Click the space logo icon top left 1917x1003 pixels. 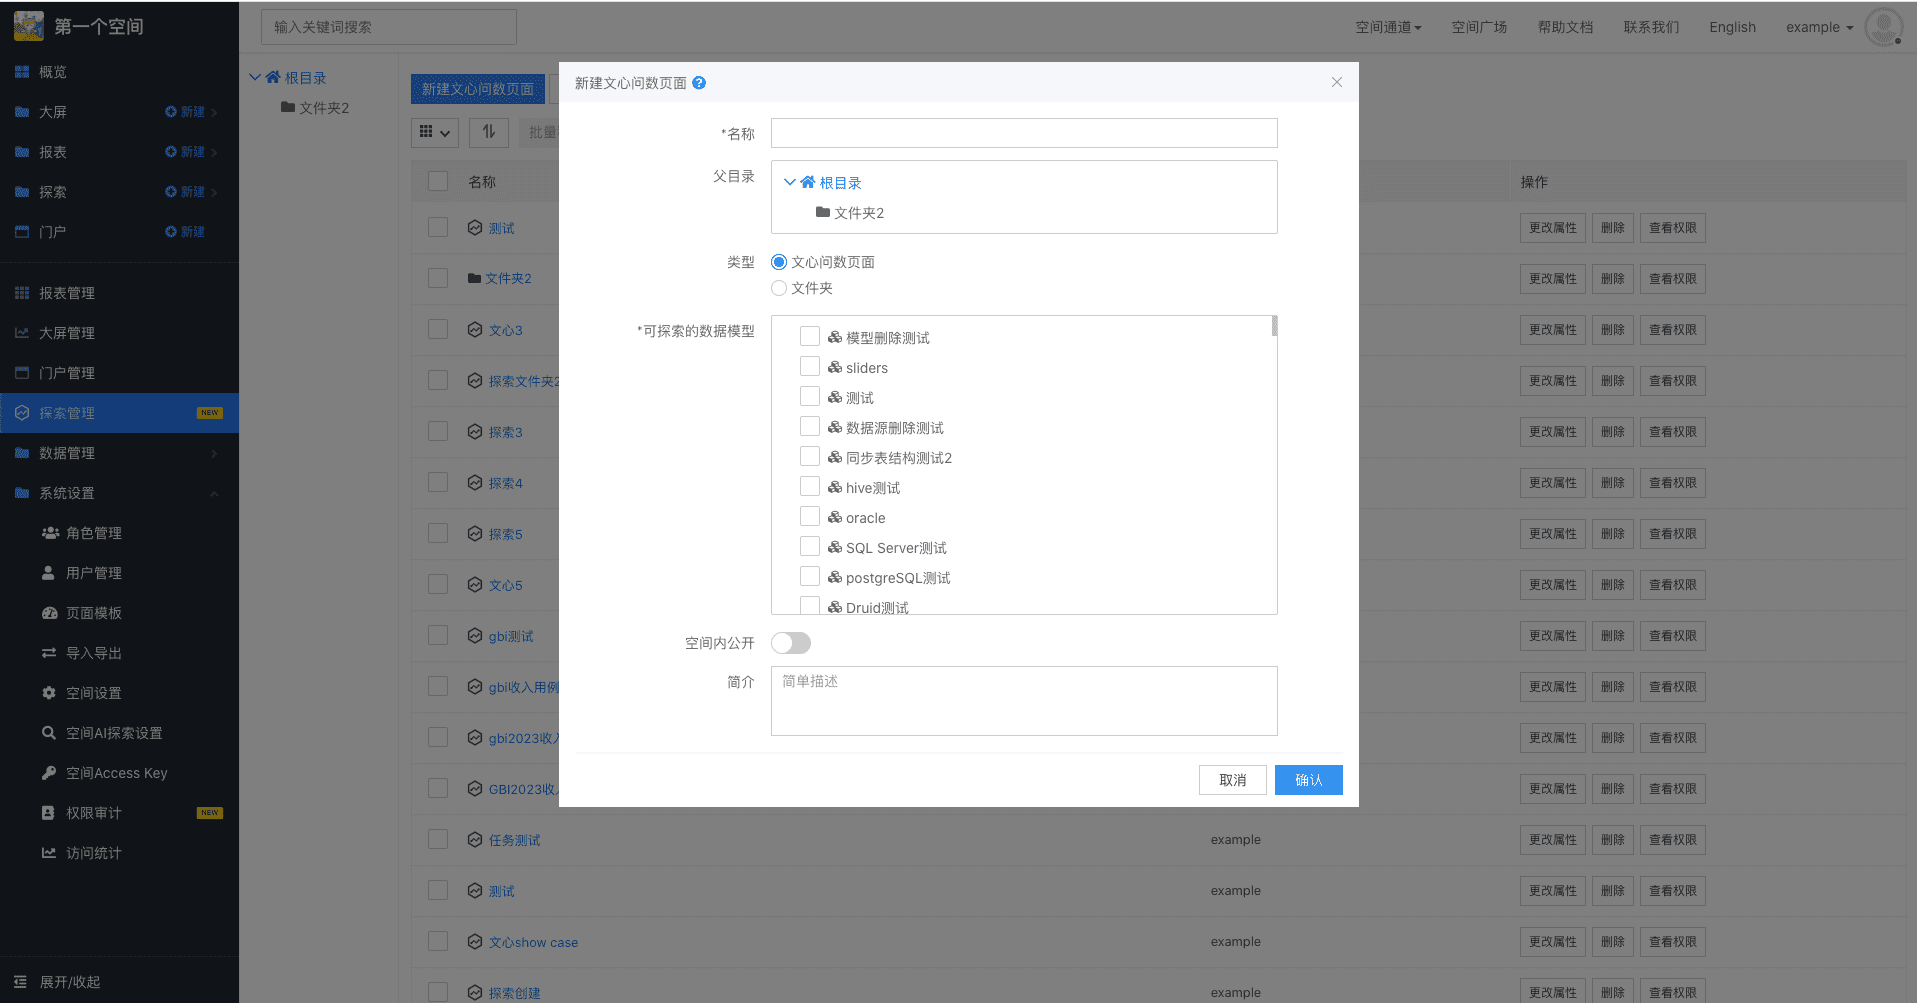tap(29, 26)
